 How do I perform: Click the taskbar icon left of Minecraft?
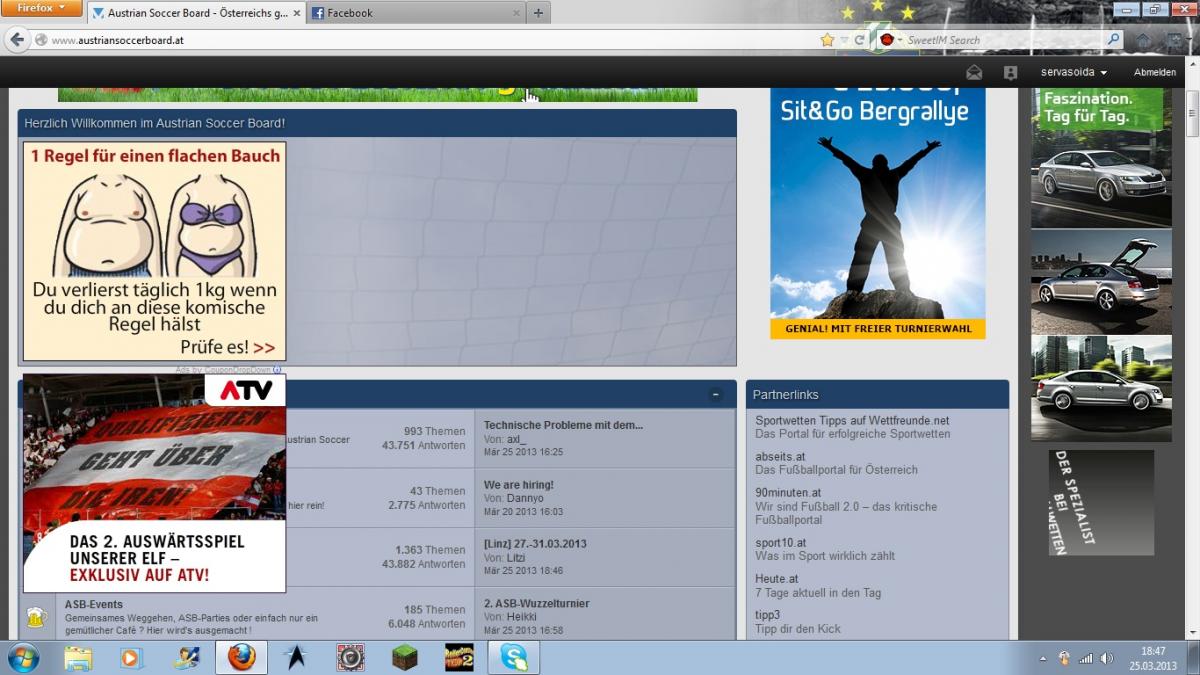[x=350, y=658]
